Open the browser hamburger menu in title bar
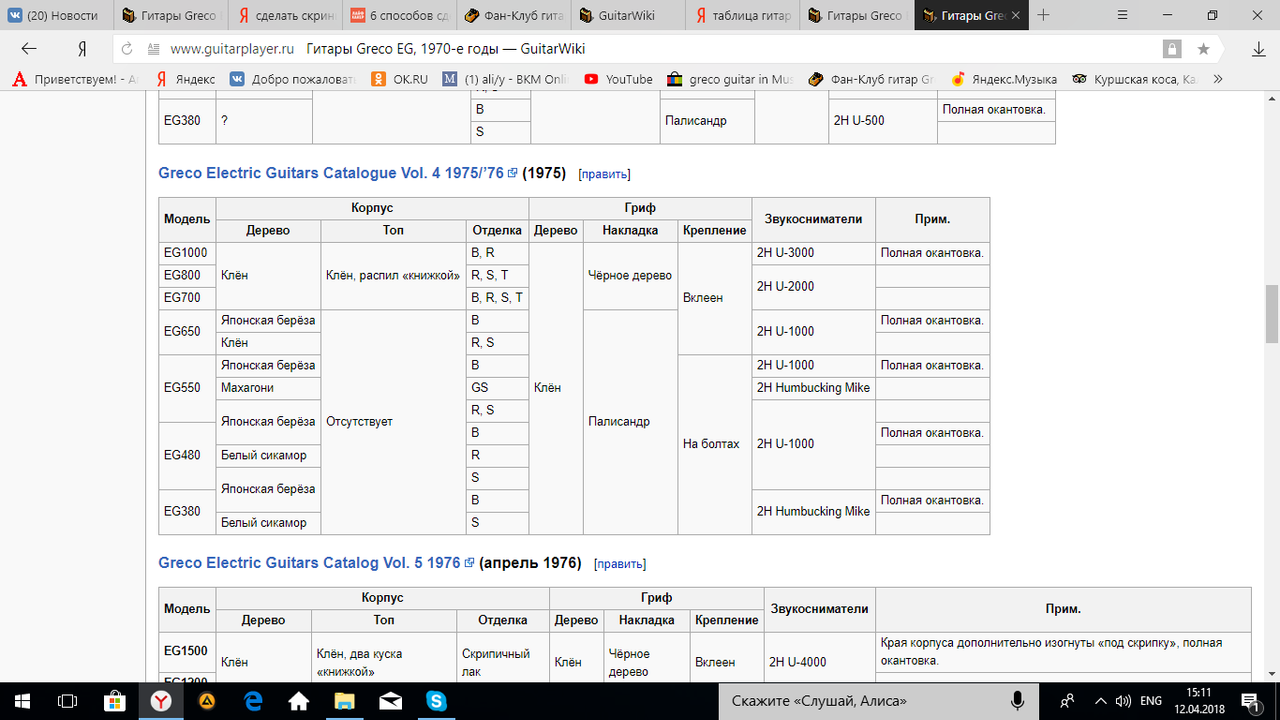 coord(1120,15)
